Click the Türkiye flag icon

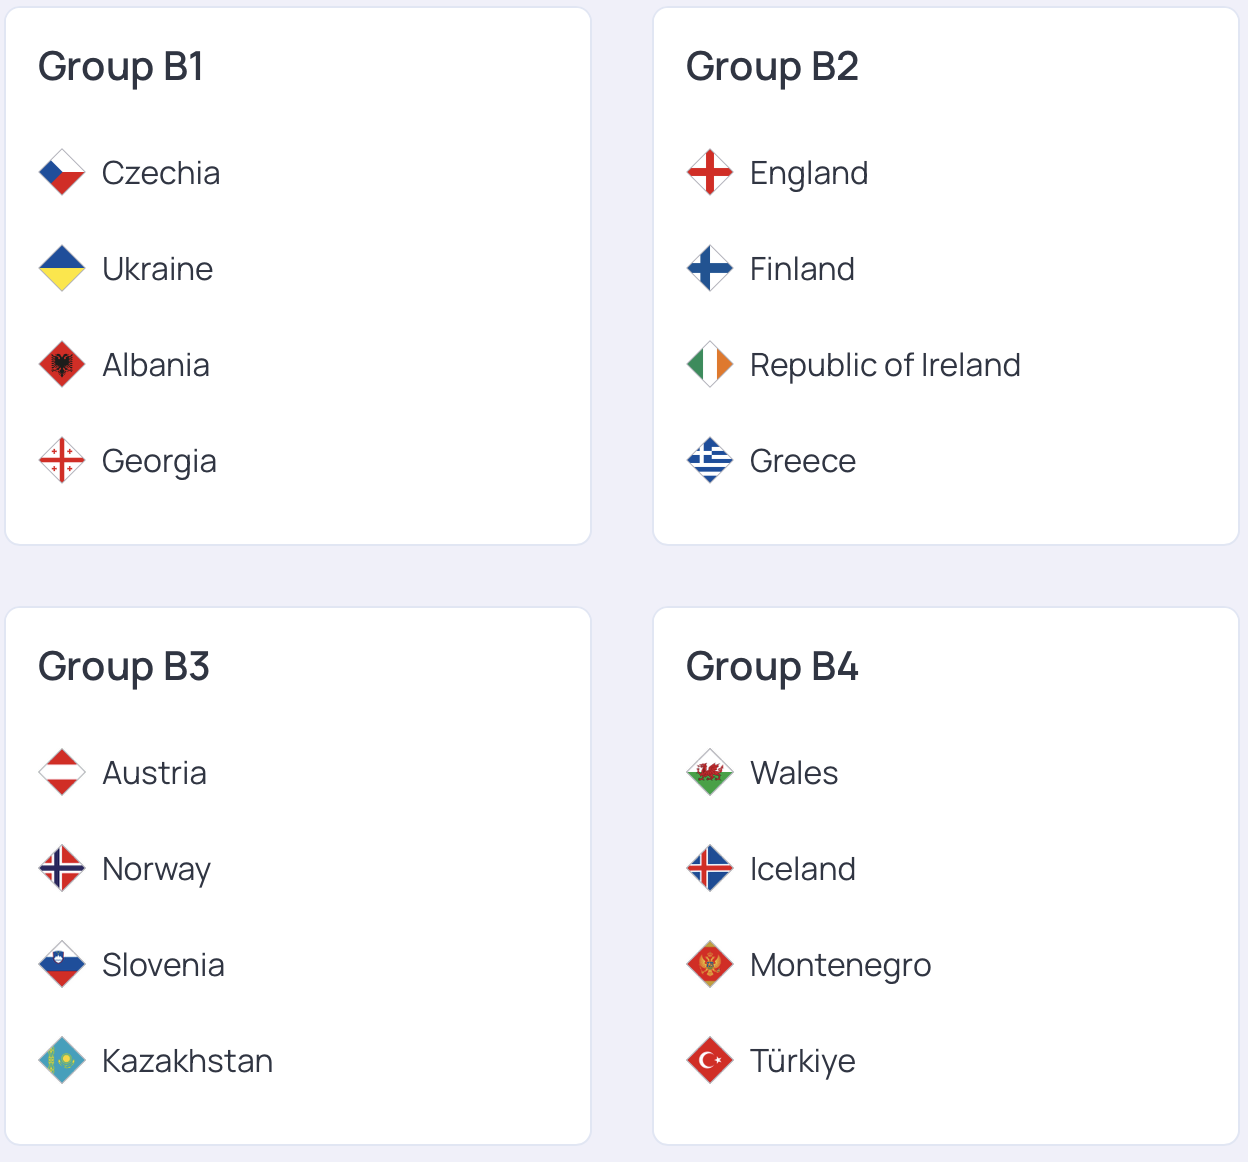(710, 1061)
